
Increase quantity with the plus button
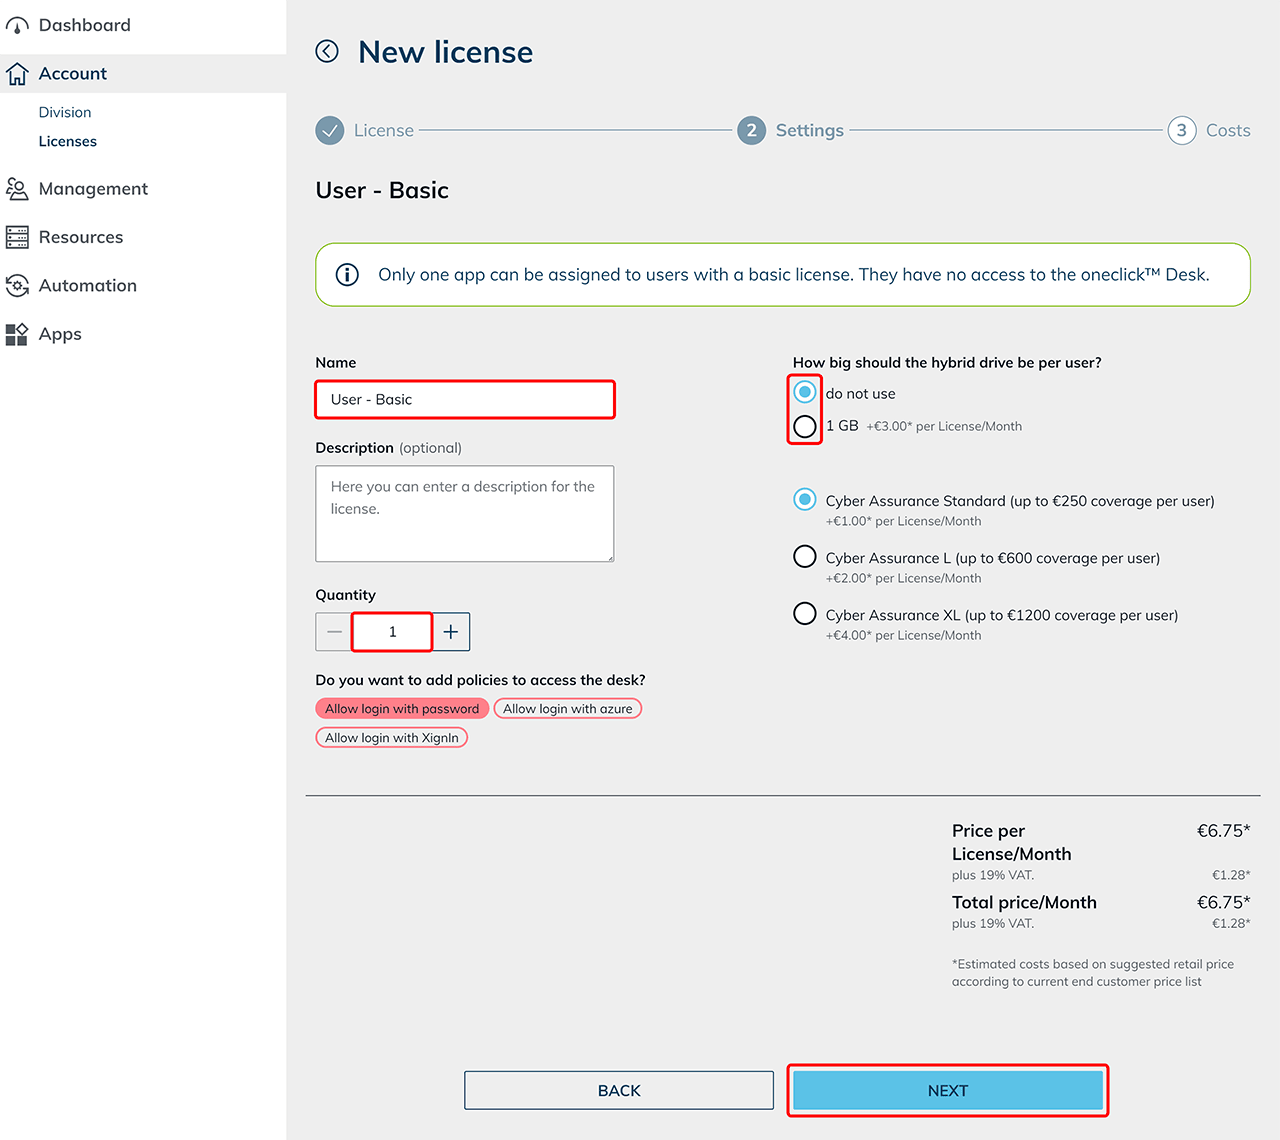tap(451, 632)
